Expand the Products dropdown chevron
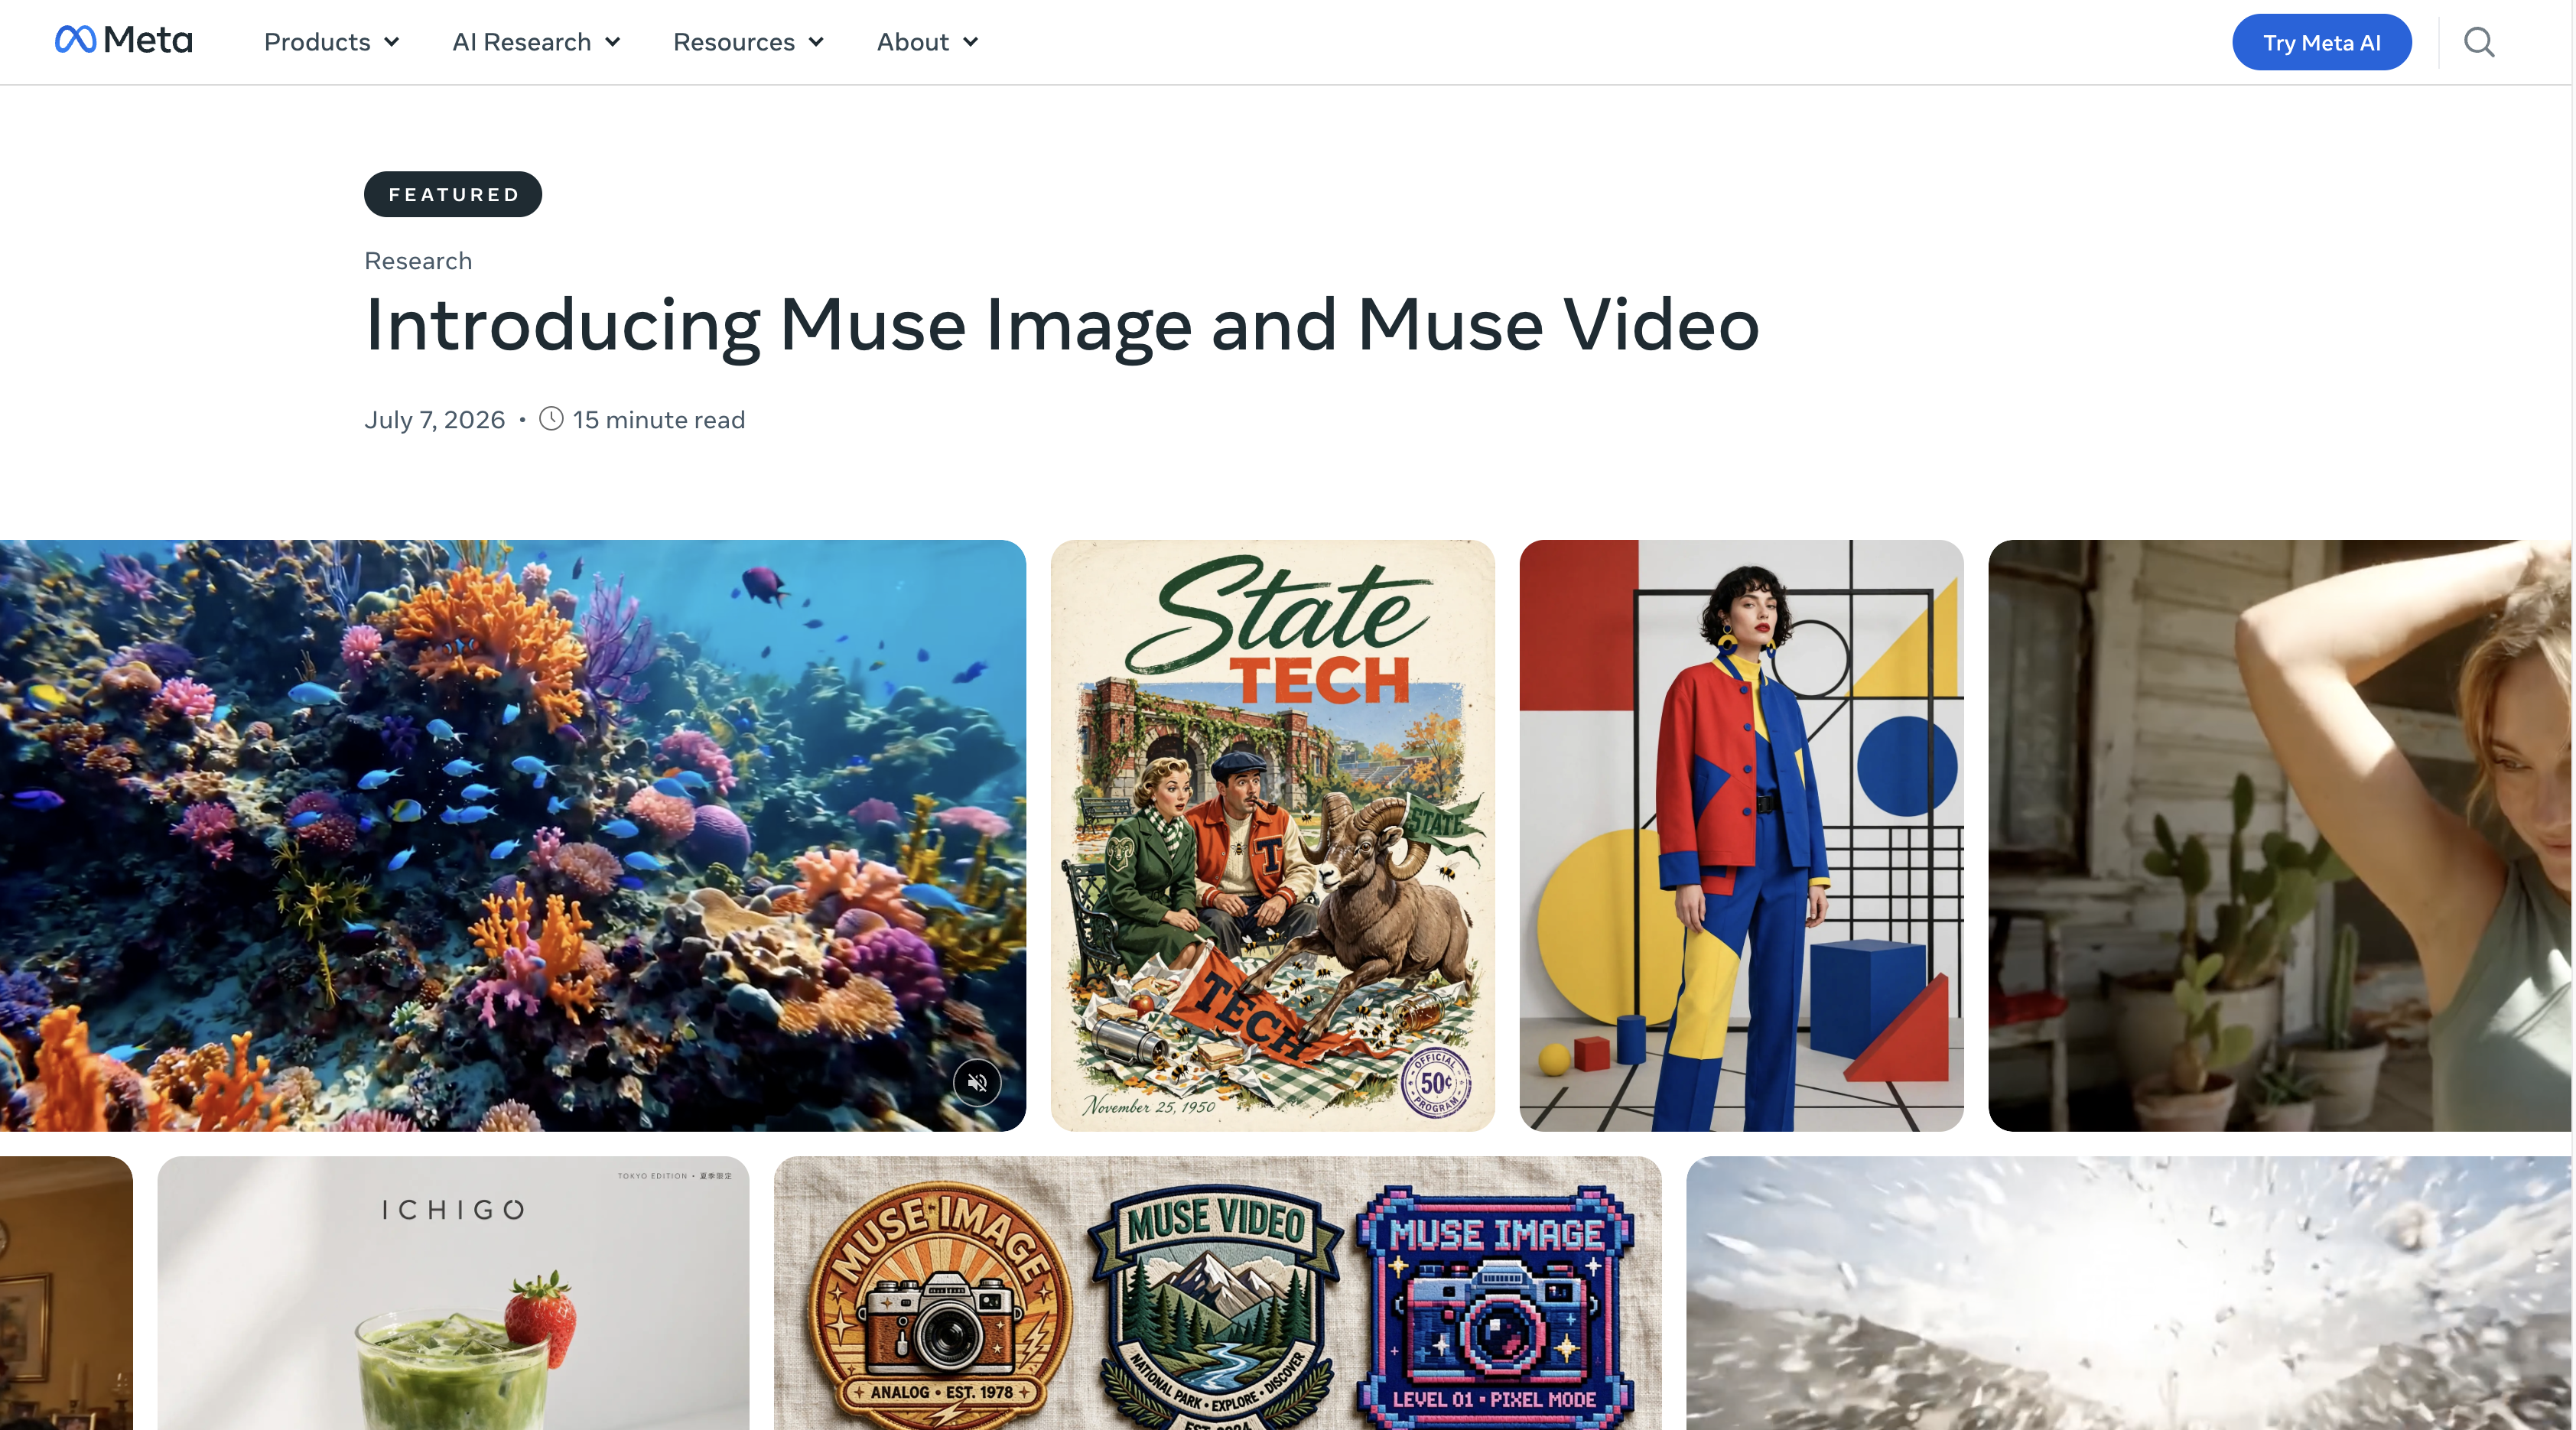 [x=392, y=42]
